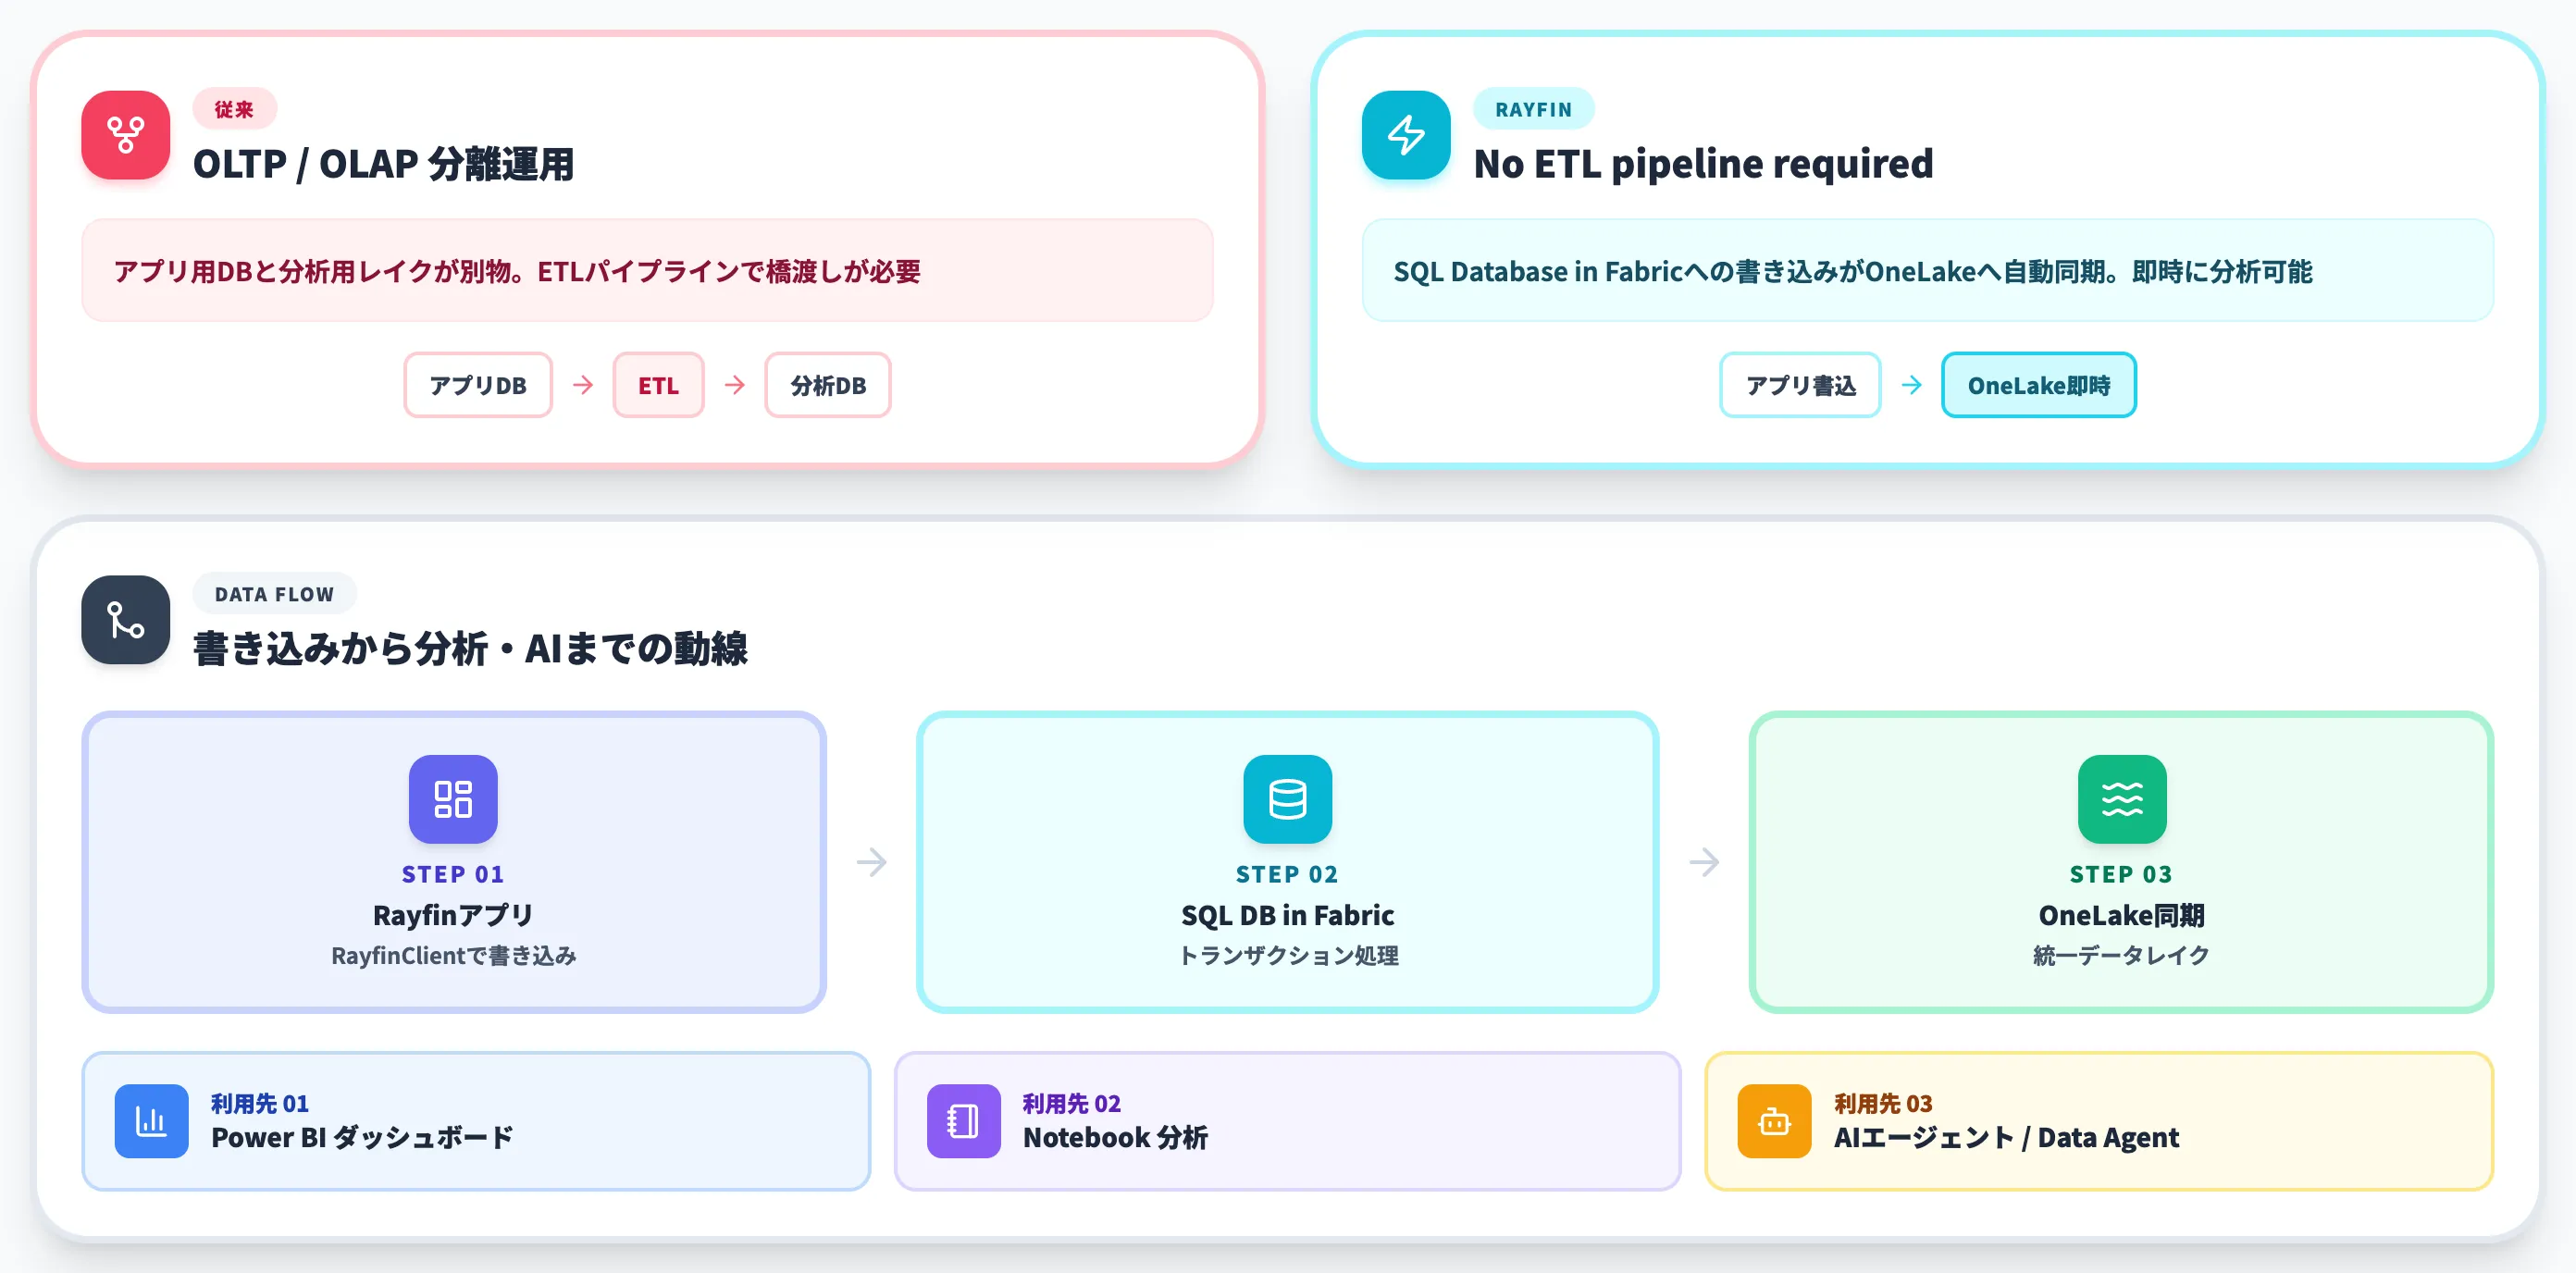Open the Notebook 分析 card title
The image size is (2576, 1273).
[x=1115, y=1137]
